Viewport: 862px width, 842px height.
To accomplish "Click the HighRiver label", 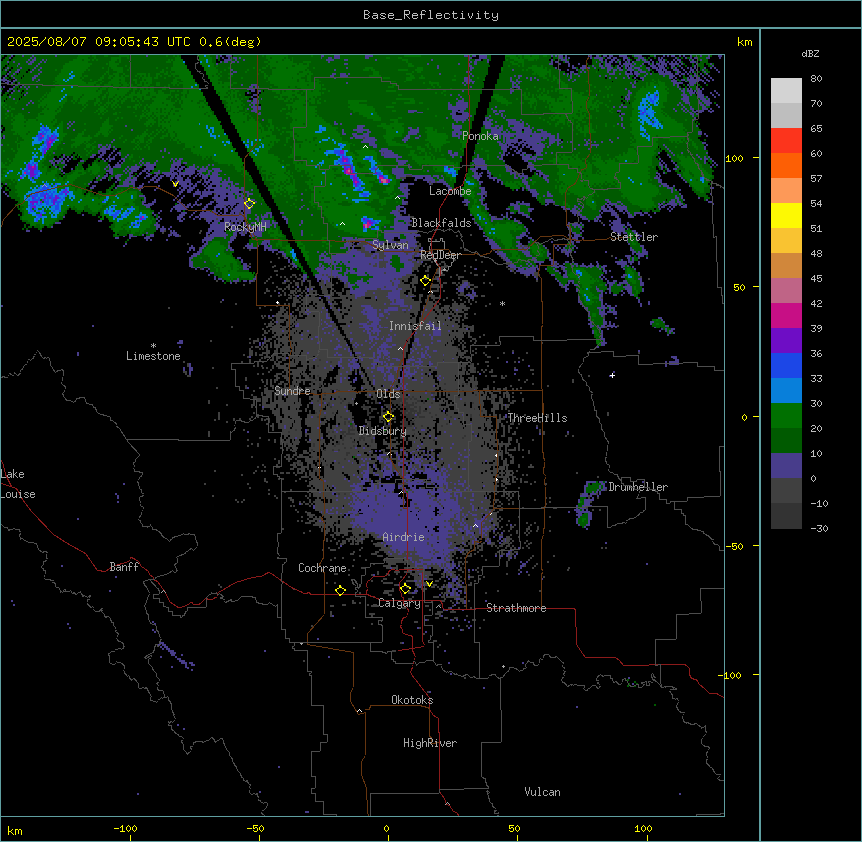I will coord(430,743).
